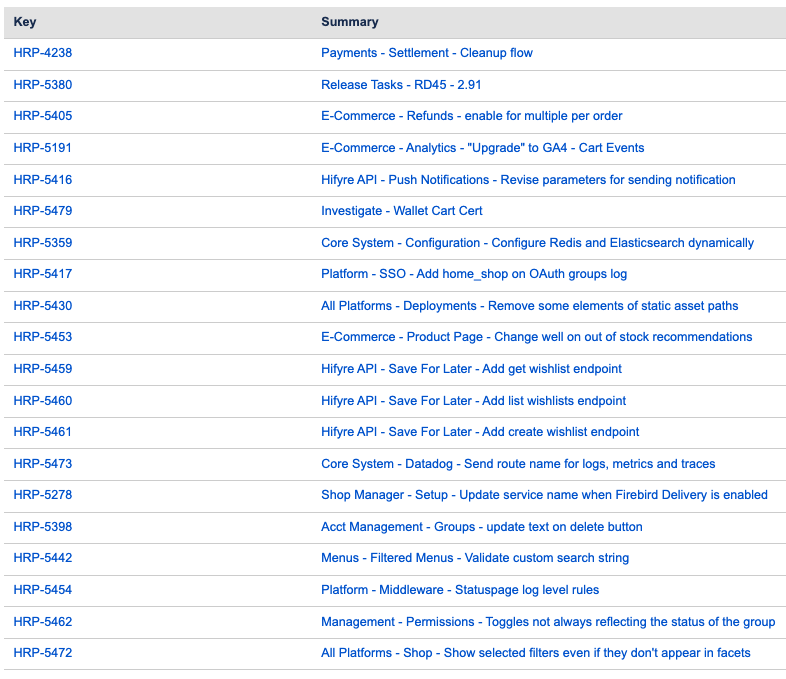
Task: Open the SSO add home_shop summary link
Action: pyautogui.click(x=474, y=274)
